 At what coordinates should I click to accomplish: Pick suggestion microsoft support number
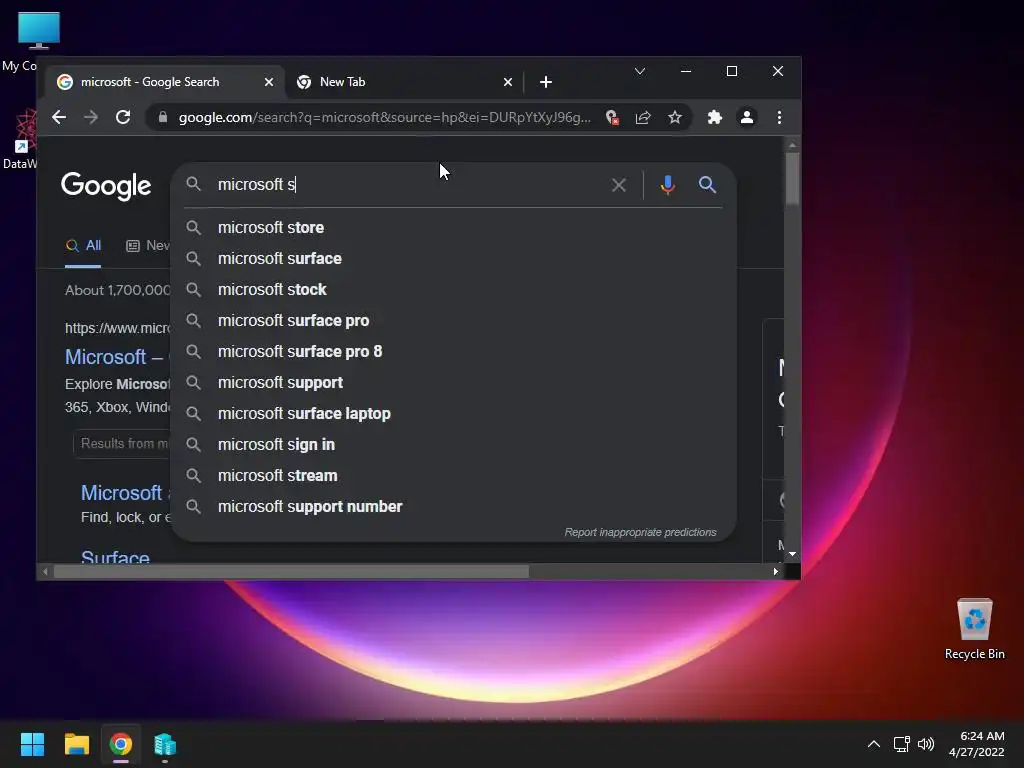coord(453,507)
